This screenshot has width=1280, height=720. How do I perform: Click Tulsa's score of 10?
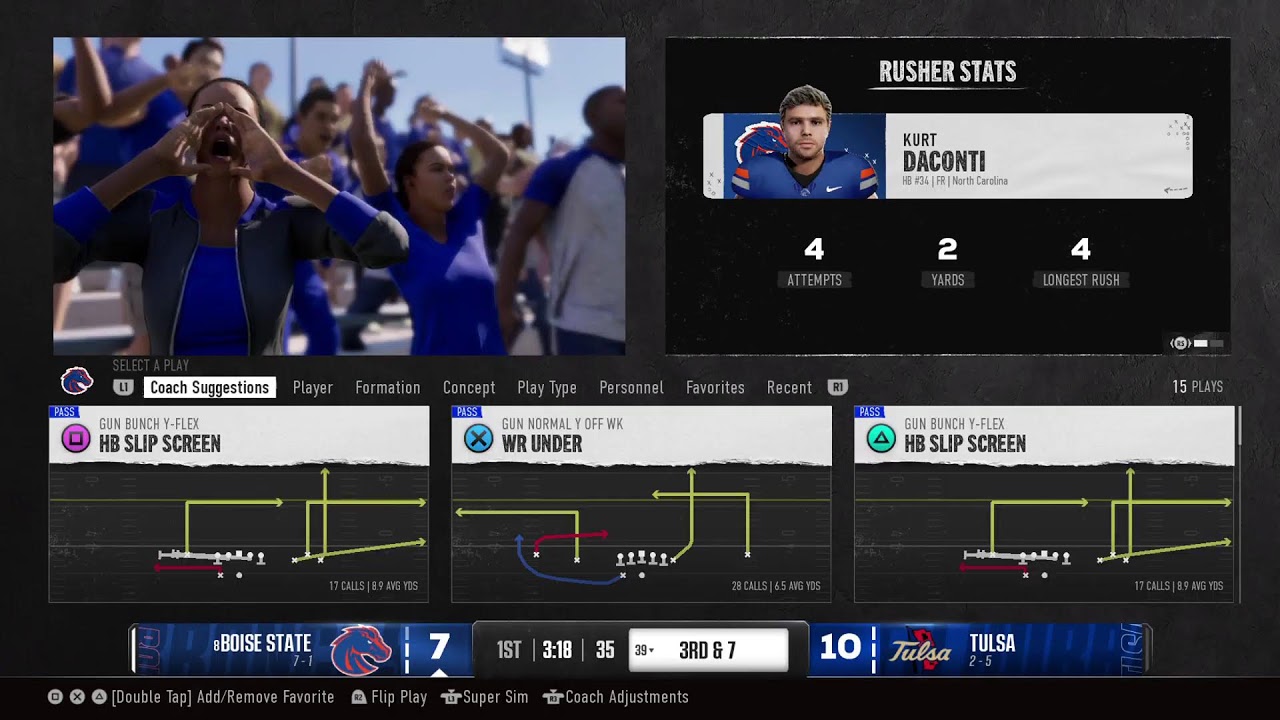click(841, 647)
